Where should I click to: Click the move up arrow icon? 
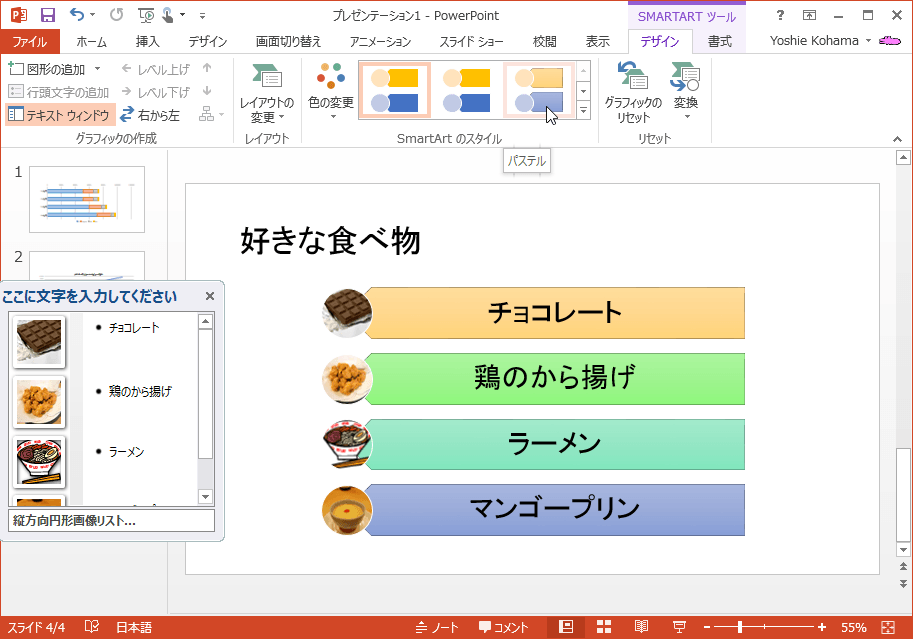pyautogui.click(x=207, y=68)
